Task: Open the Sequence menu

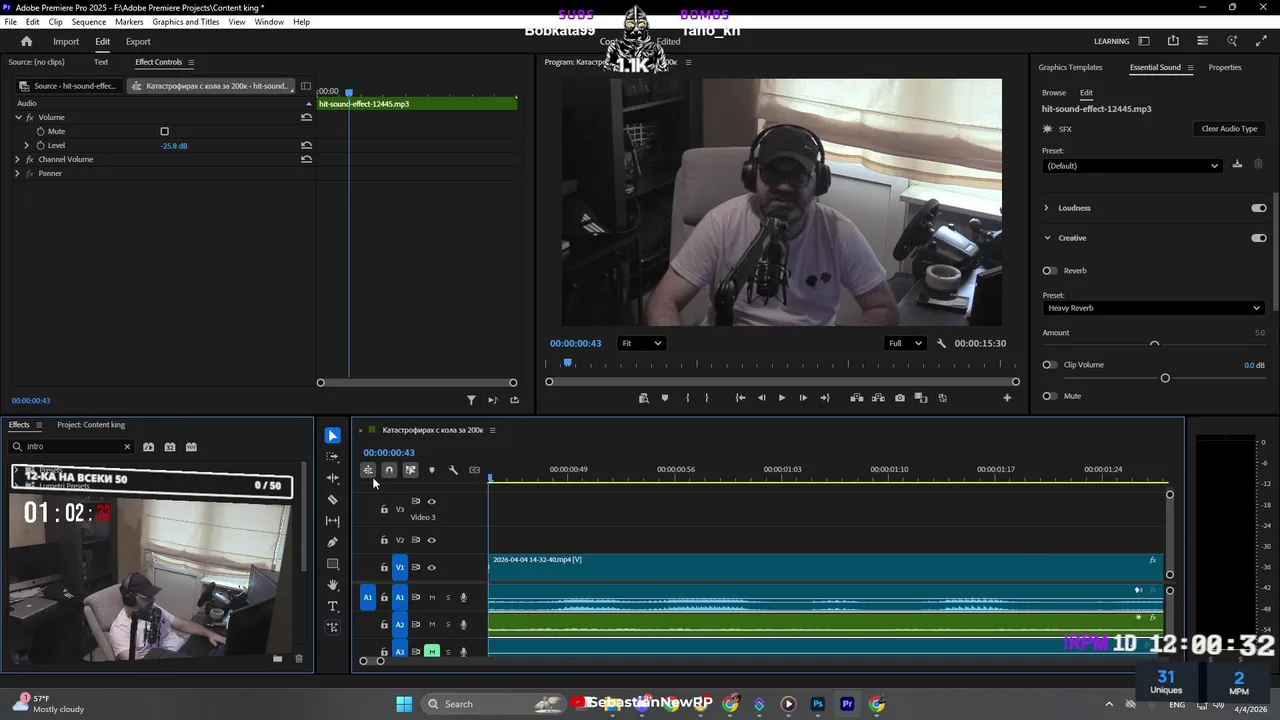Action: pos(89,22)
